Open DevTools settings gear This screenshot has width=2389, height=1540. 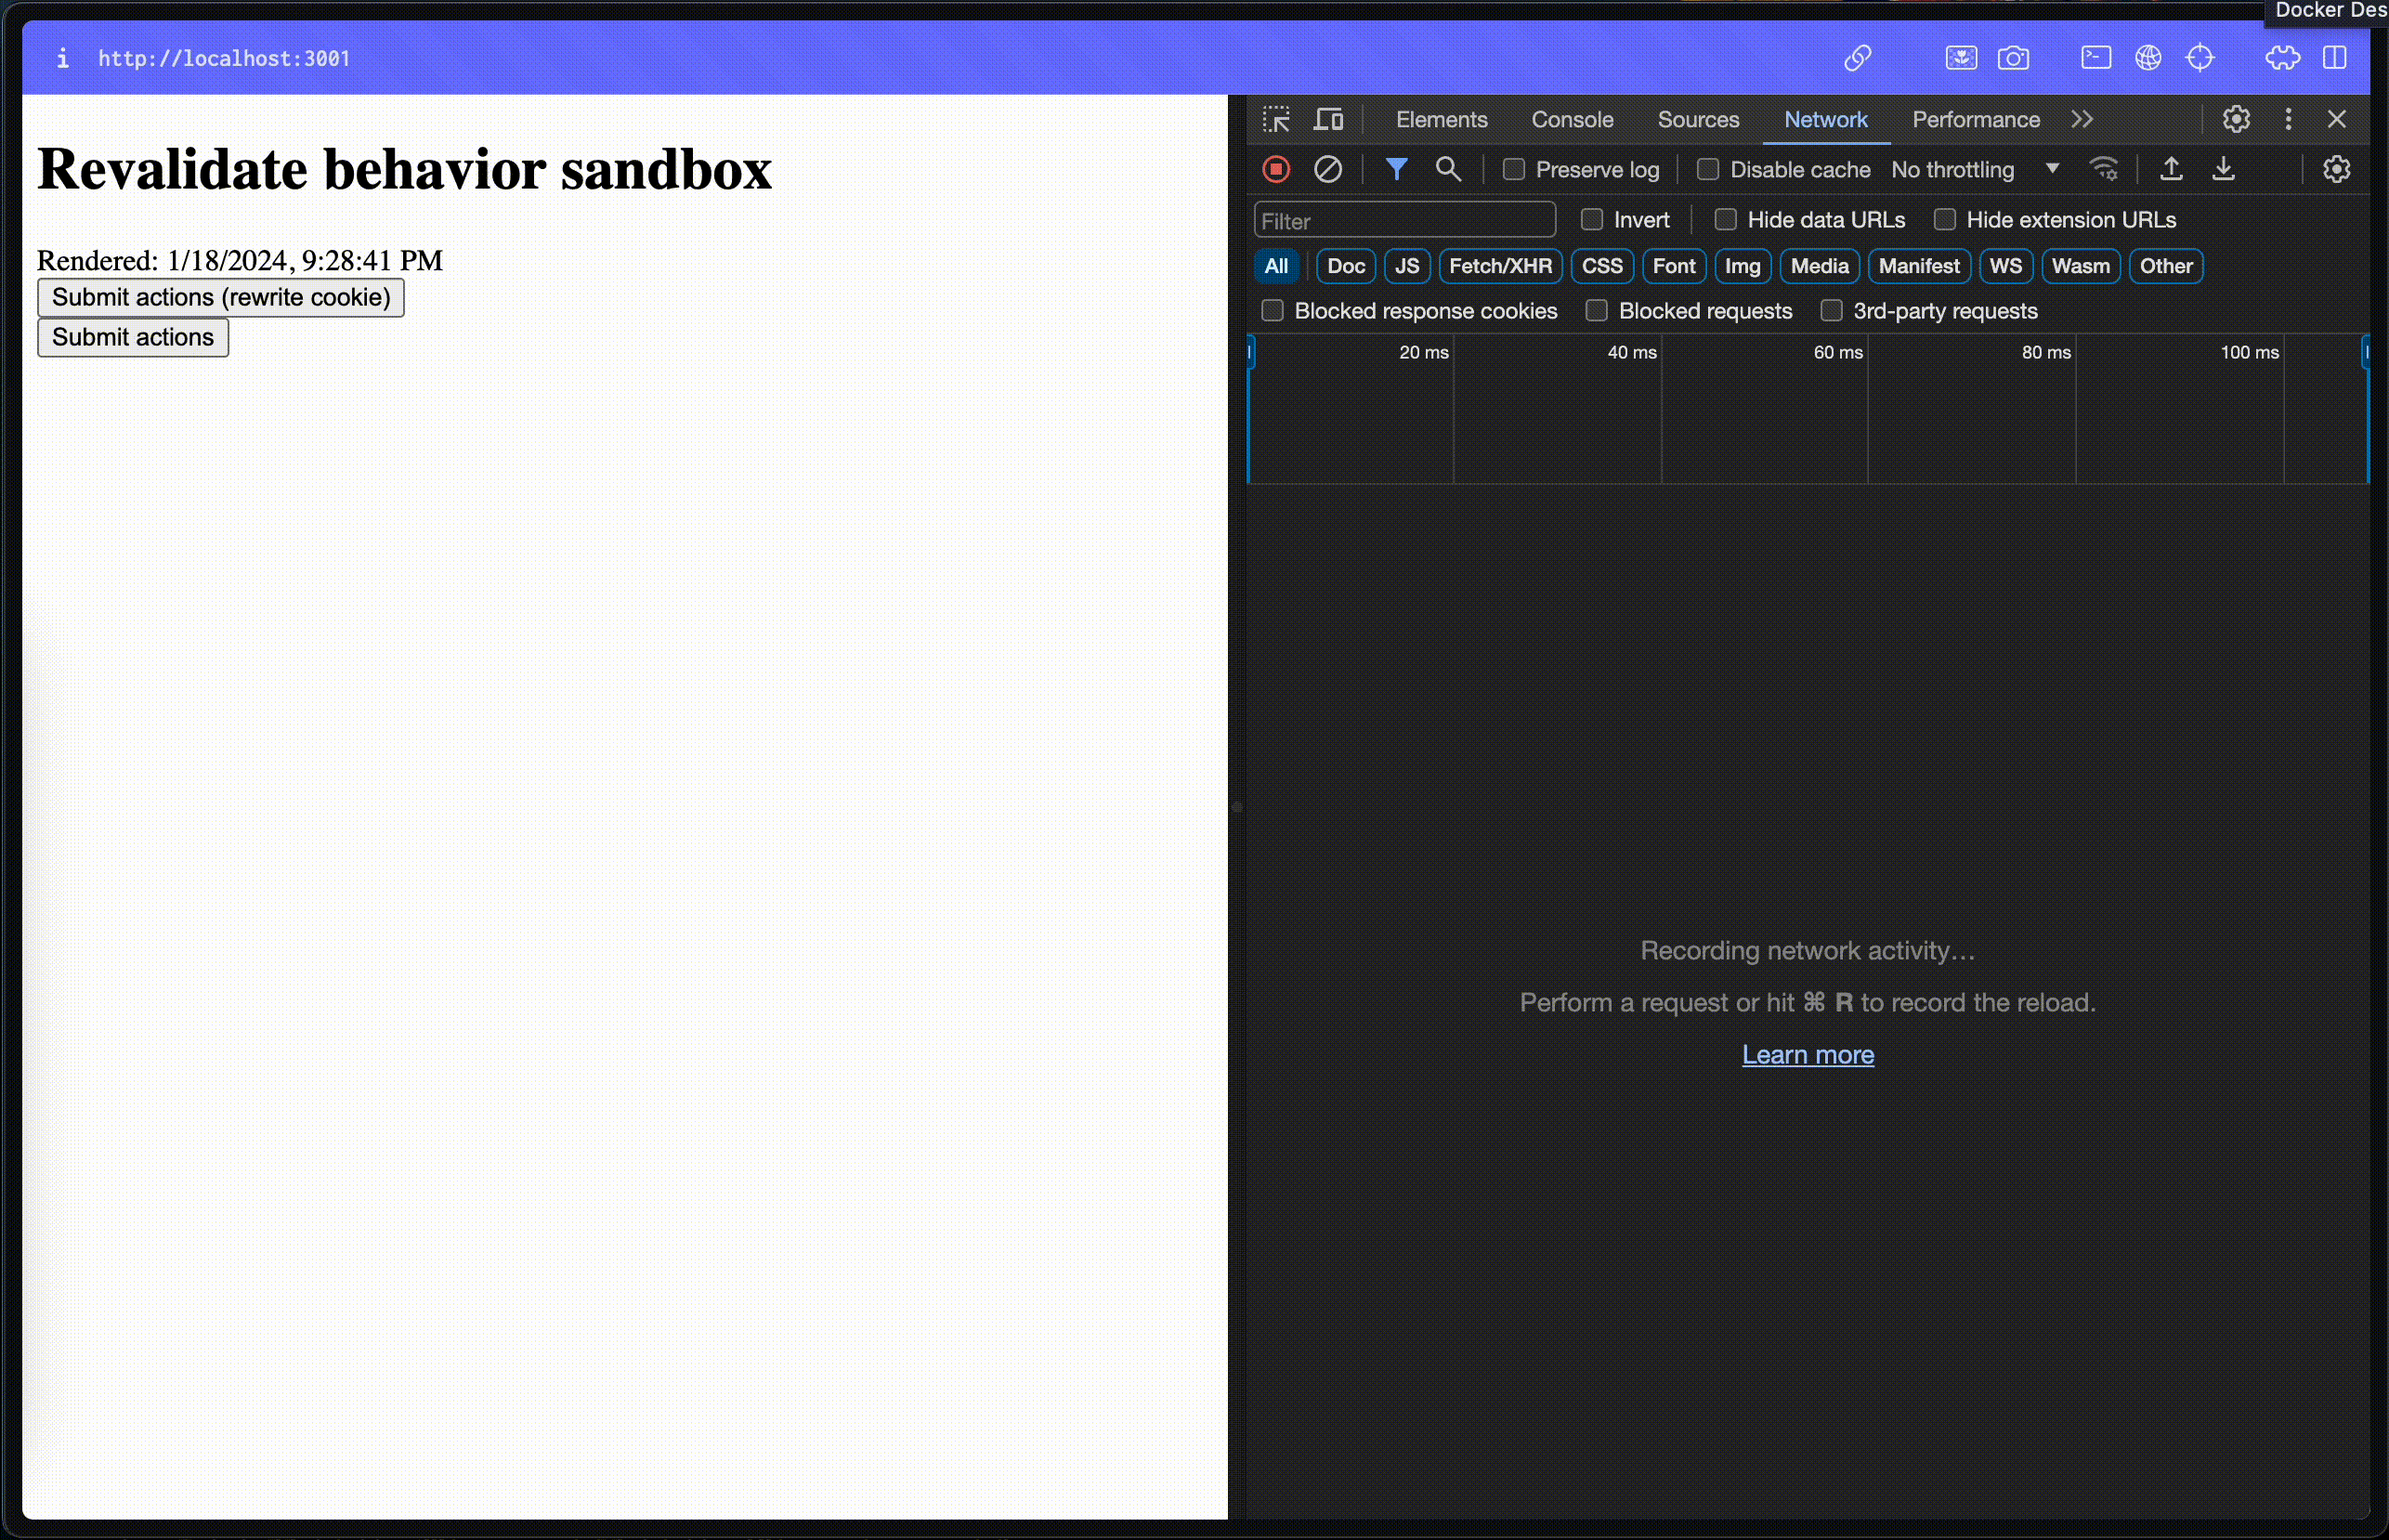point(2237,119)
